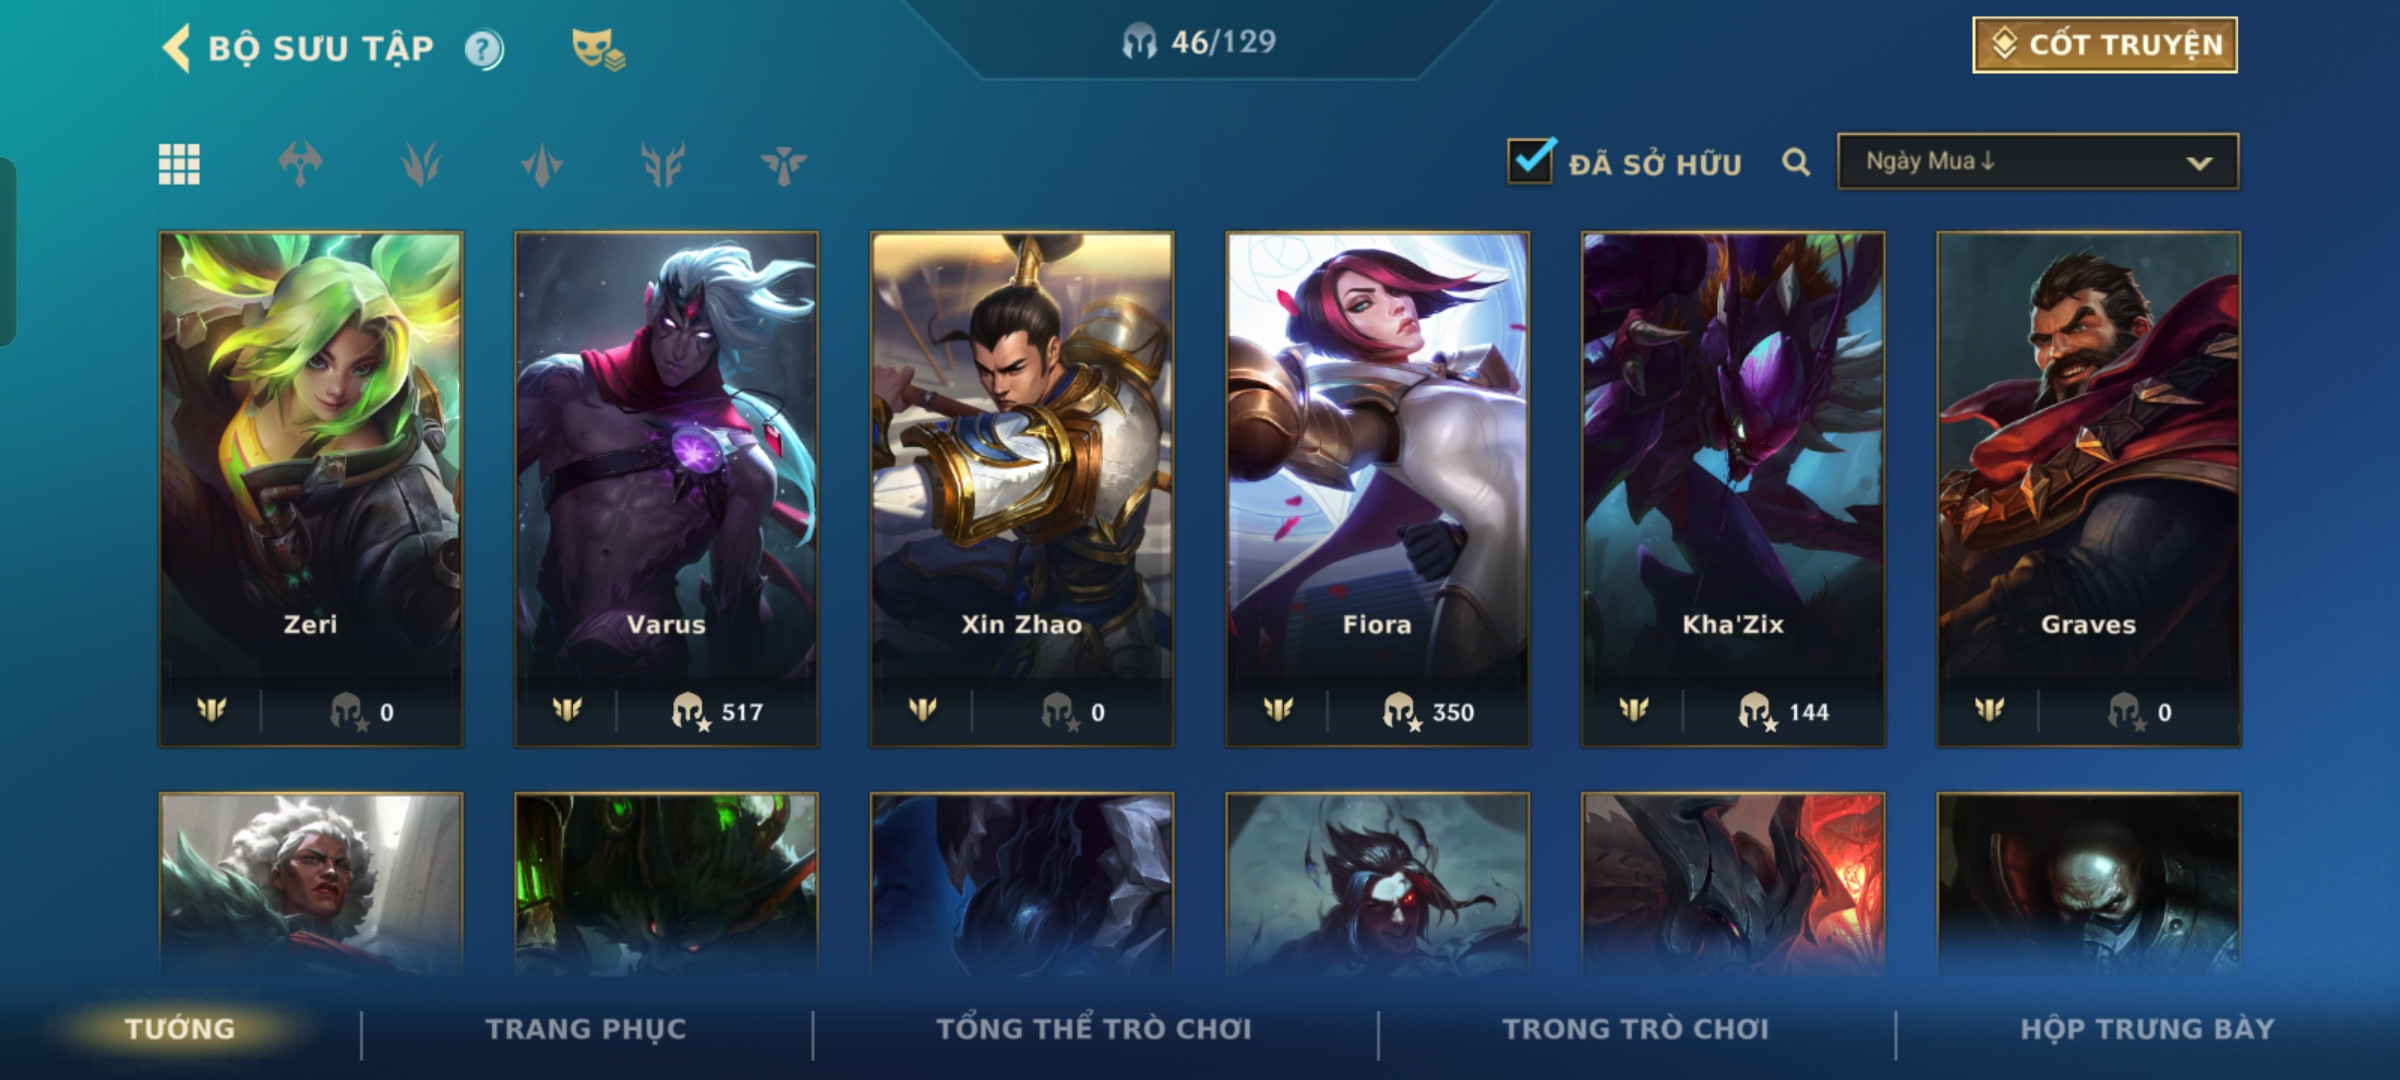
Task: Select the Zeri champion card
Action: (x=311, y=489)
